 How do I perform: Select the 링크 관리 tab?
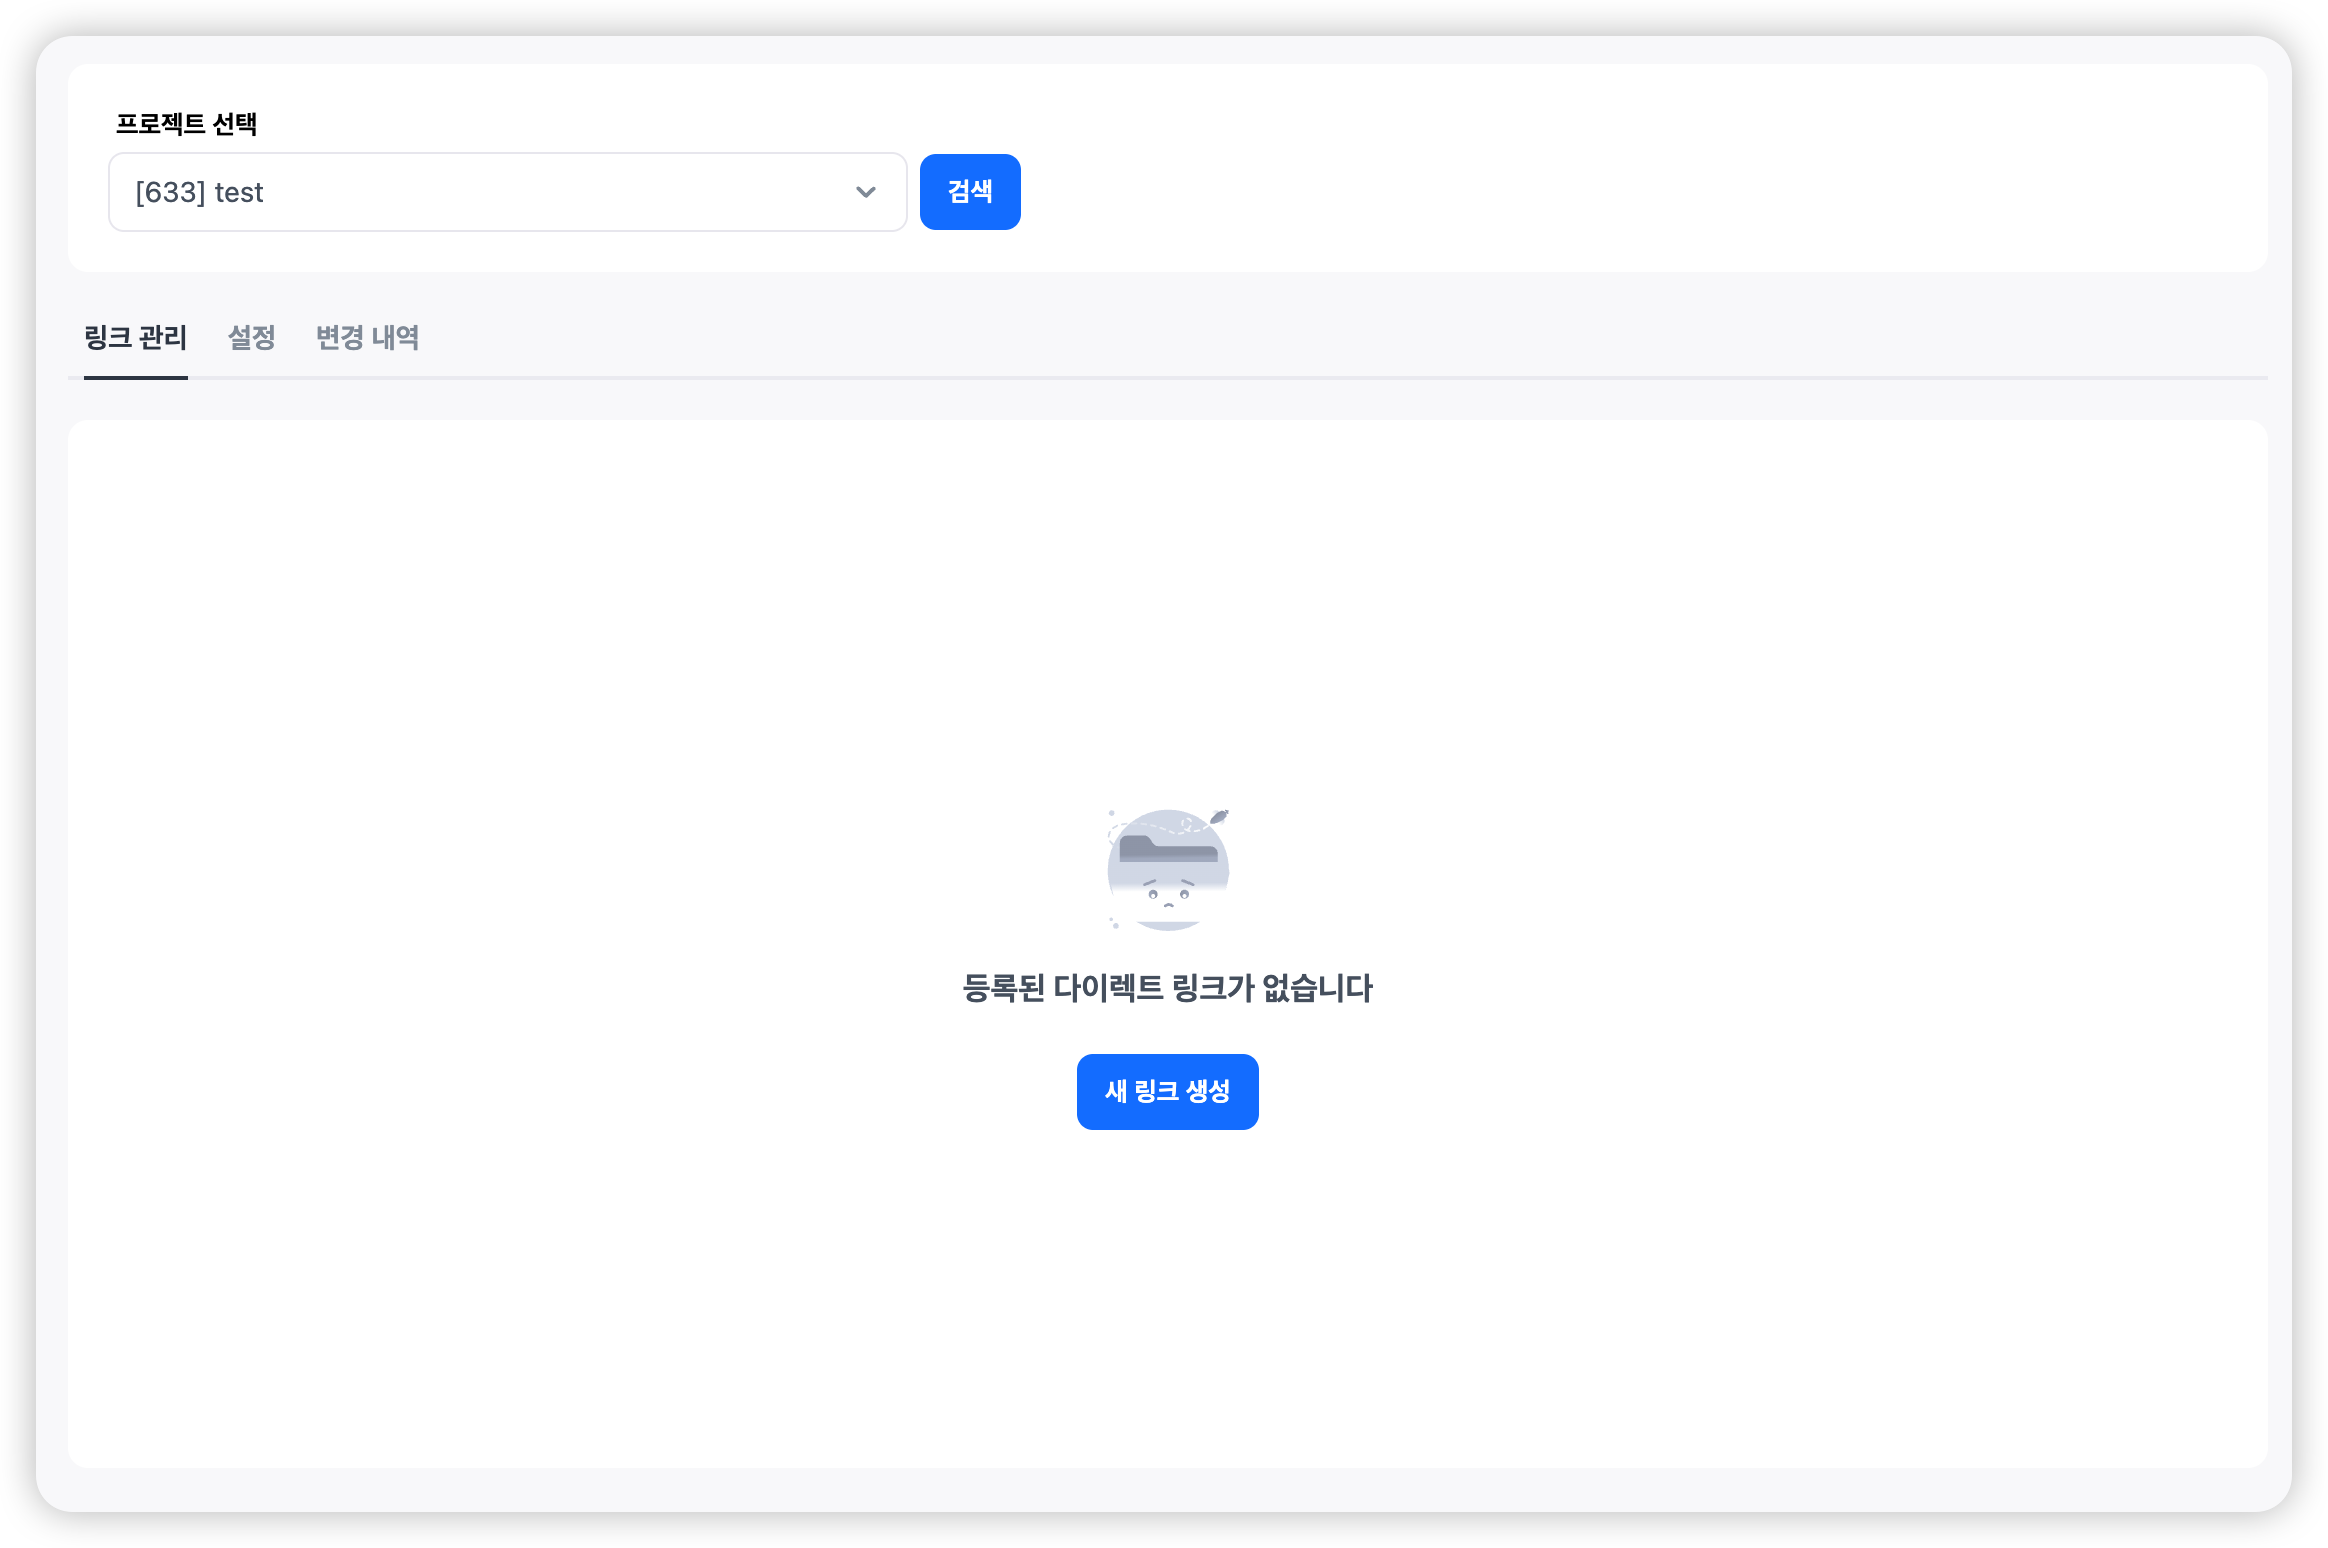(x=135, y=338)
